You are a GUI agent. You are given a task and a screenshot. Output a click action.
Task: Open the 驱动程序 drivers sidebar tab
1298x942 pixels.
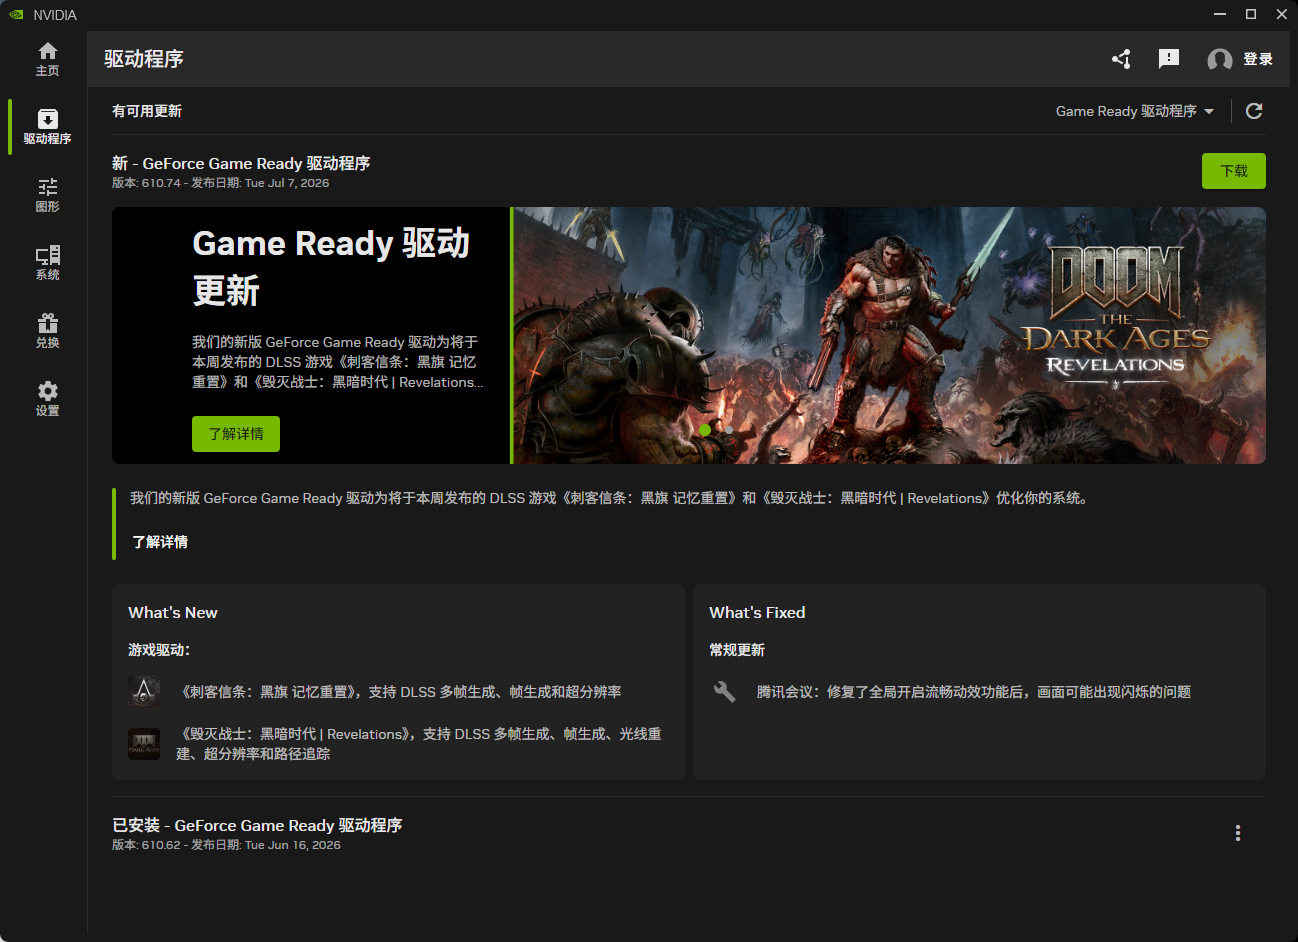[x=47, y=127]
